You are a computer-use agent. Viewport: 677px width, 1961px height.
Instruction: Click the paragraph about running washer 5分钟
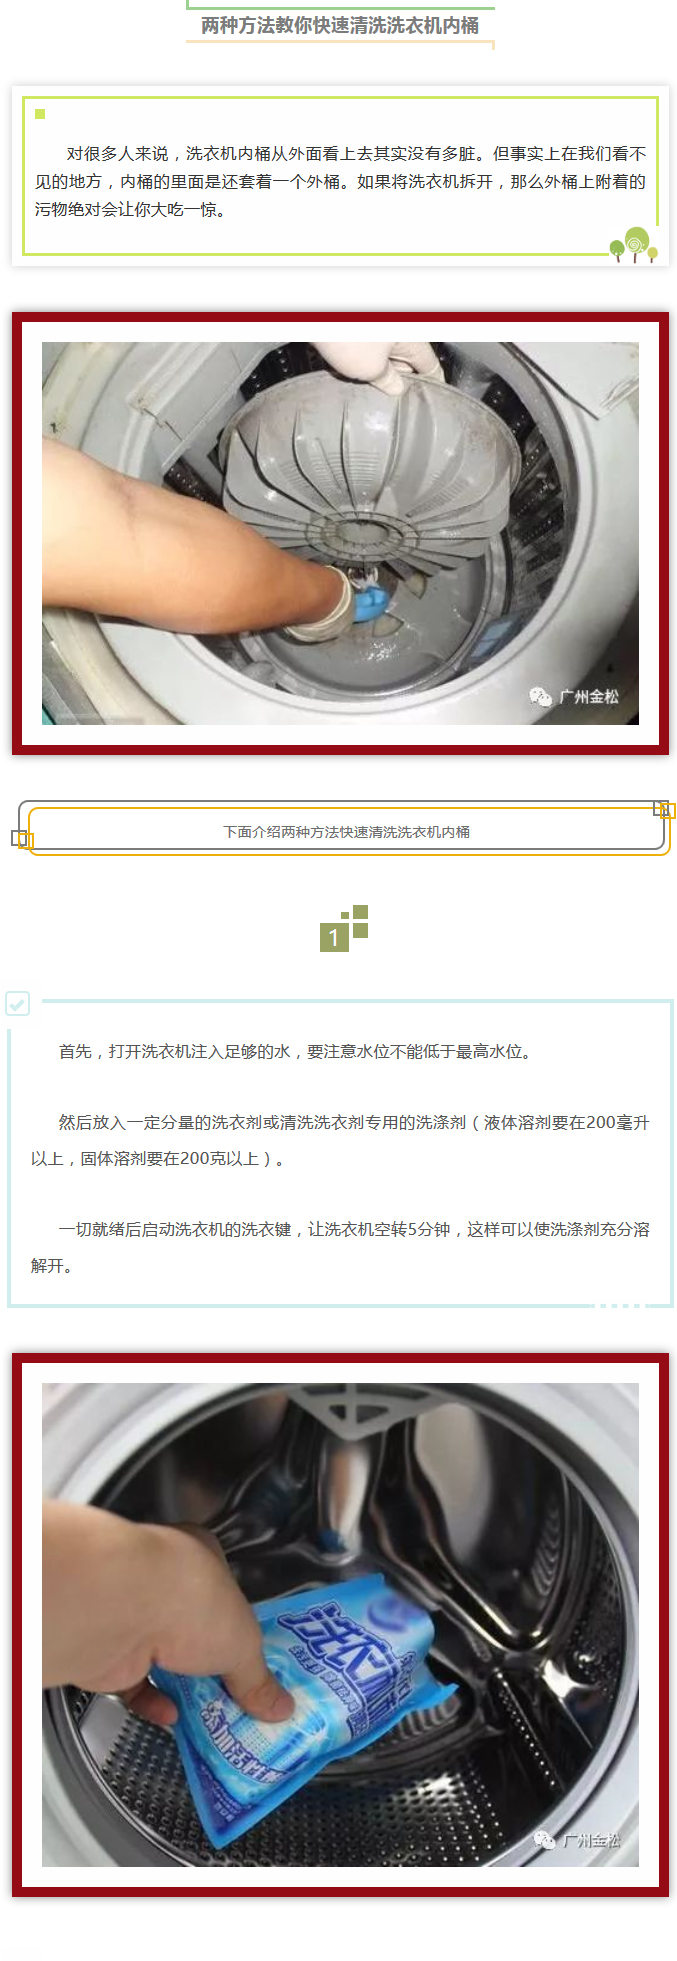(x=340, y=1247)
